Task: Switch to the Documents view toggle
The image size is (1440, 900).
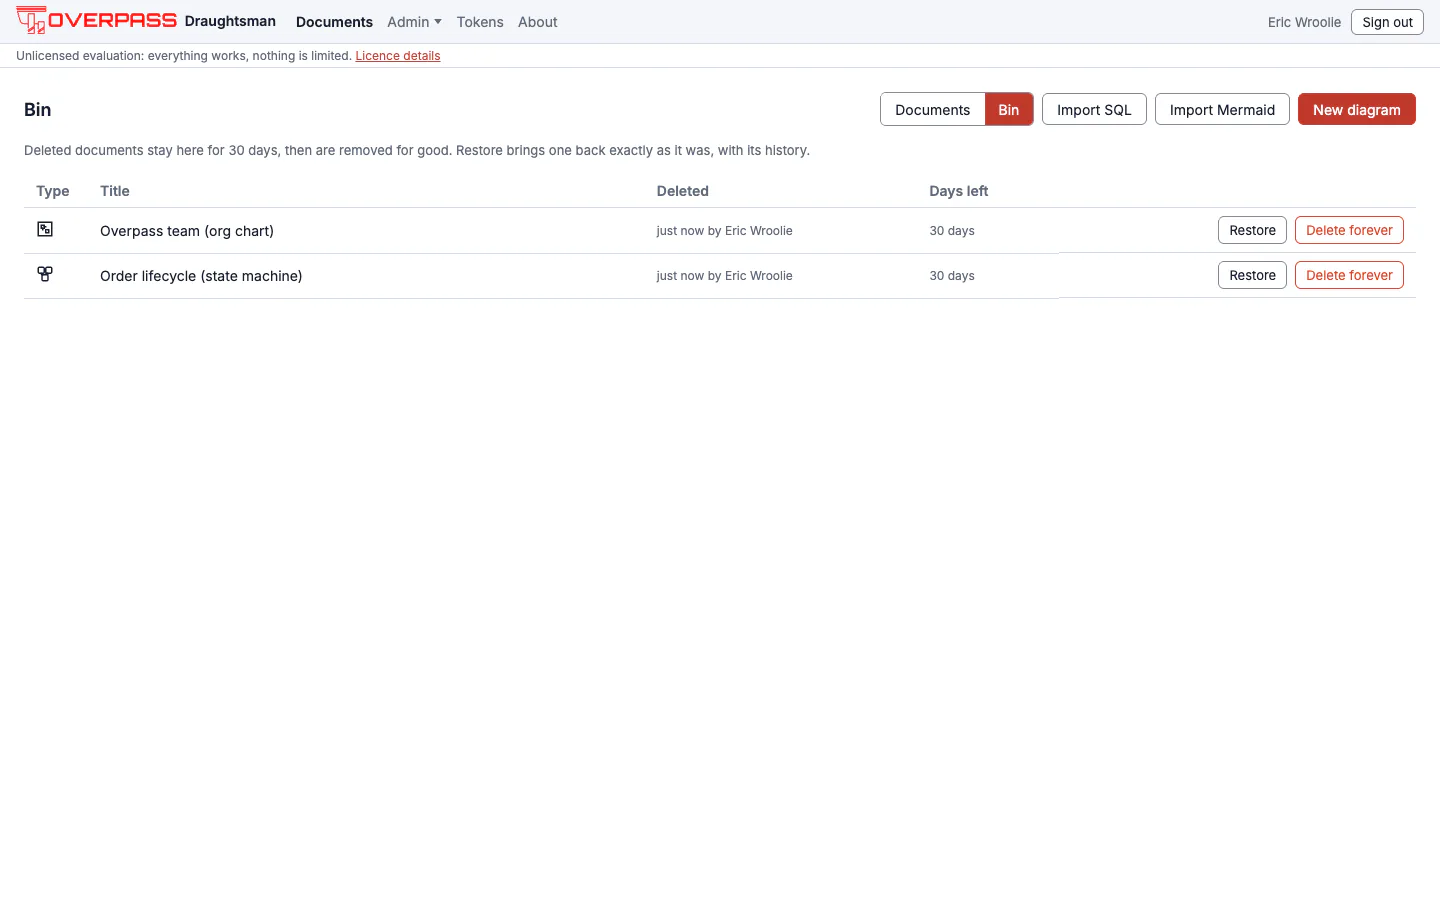Action: pos(932,110)
